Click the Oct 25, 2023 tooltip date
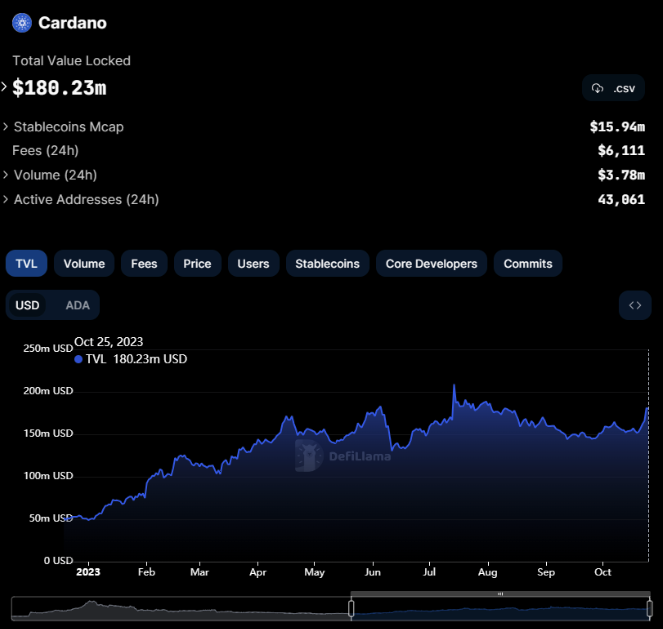 click(109, 342)
